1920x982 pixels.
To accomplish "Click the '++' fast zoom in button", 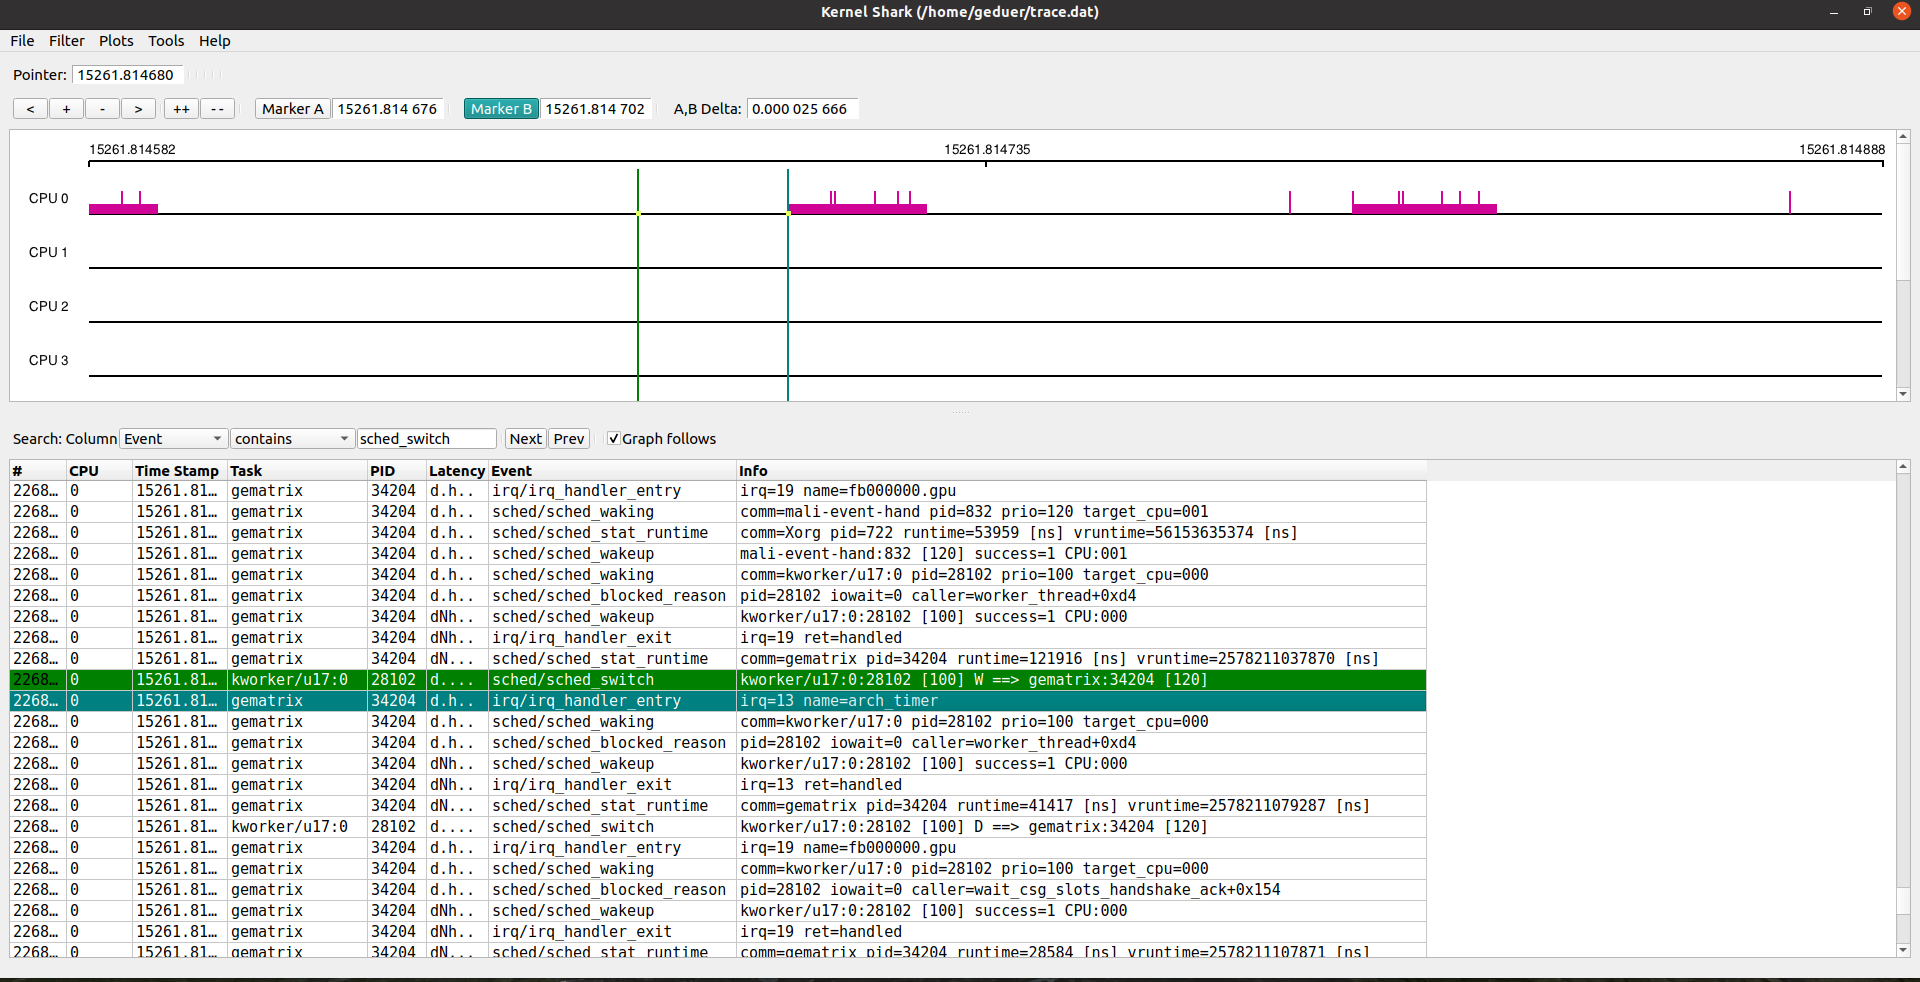I will coord(181,109).
